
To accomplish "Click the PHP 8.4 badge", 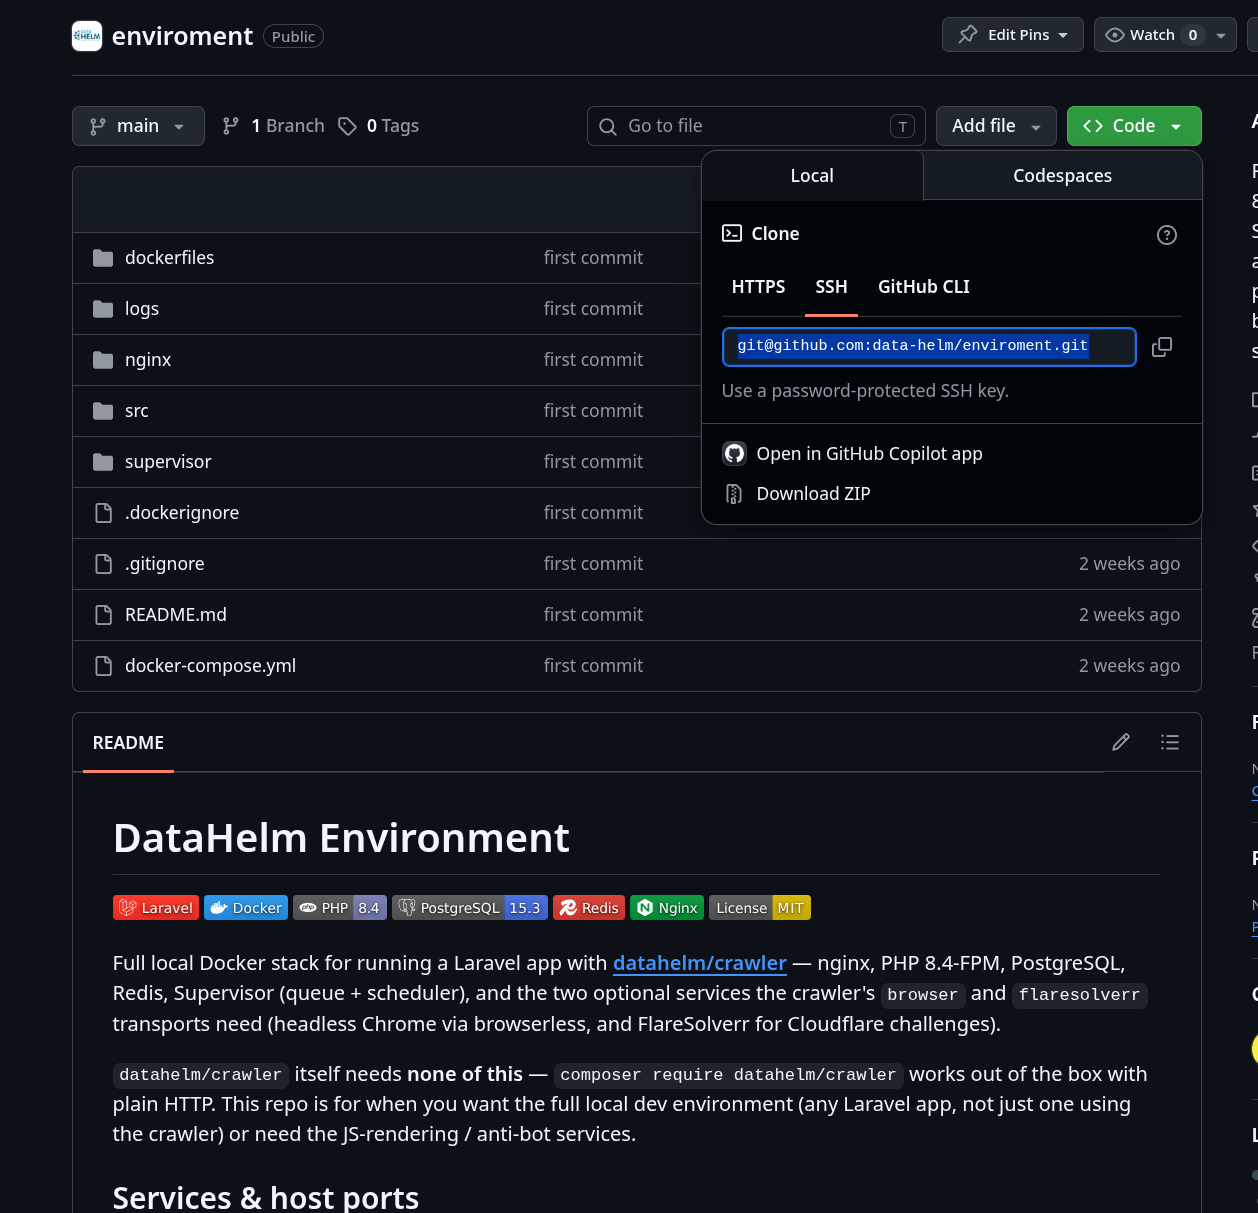I will pos(340,908).
